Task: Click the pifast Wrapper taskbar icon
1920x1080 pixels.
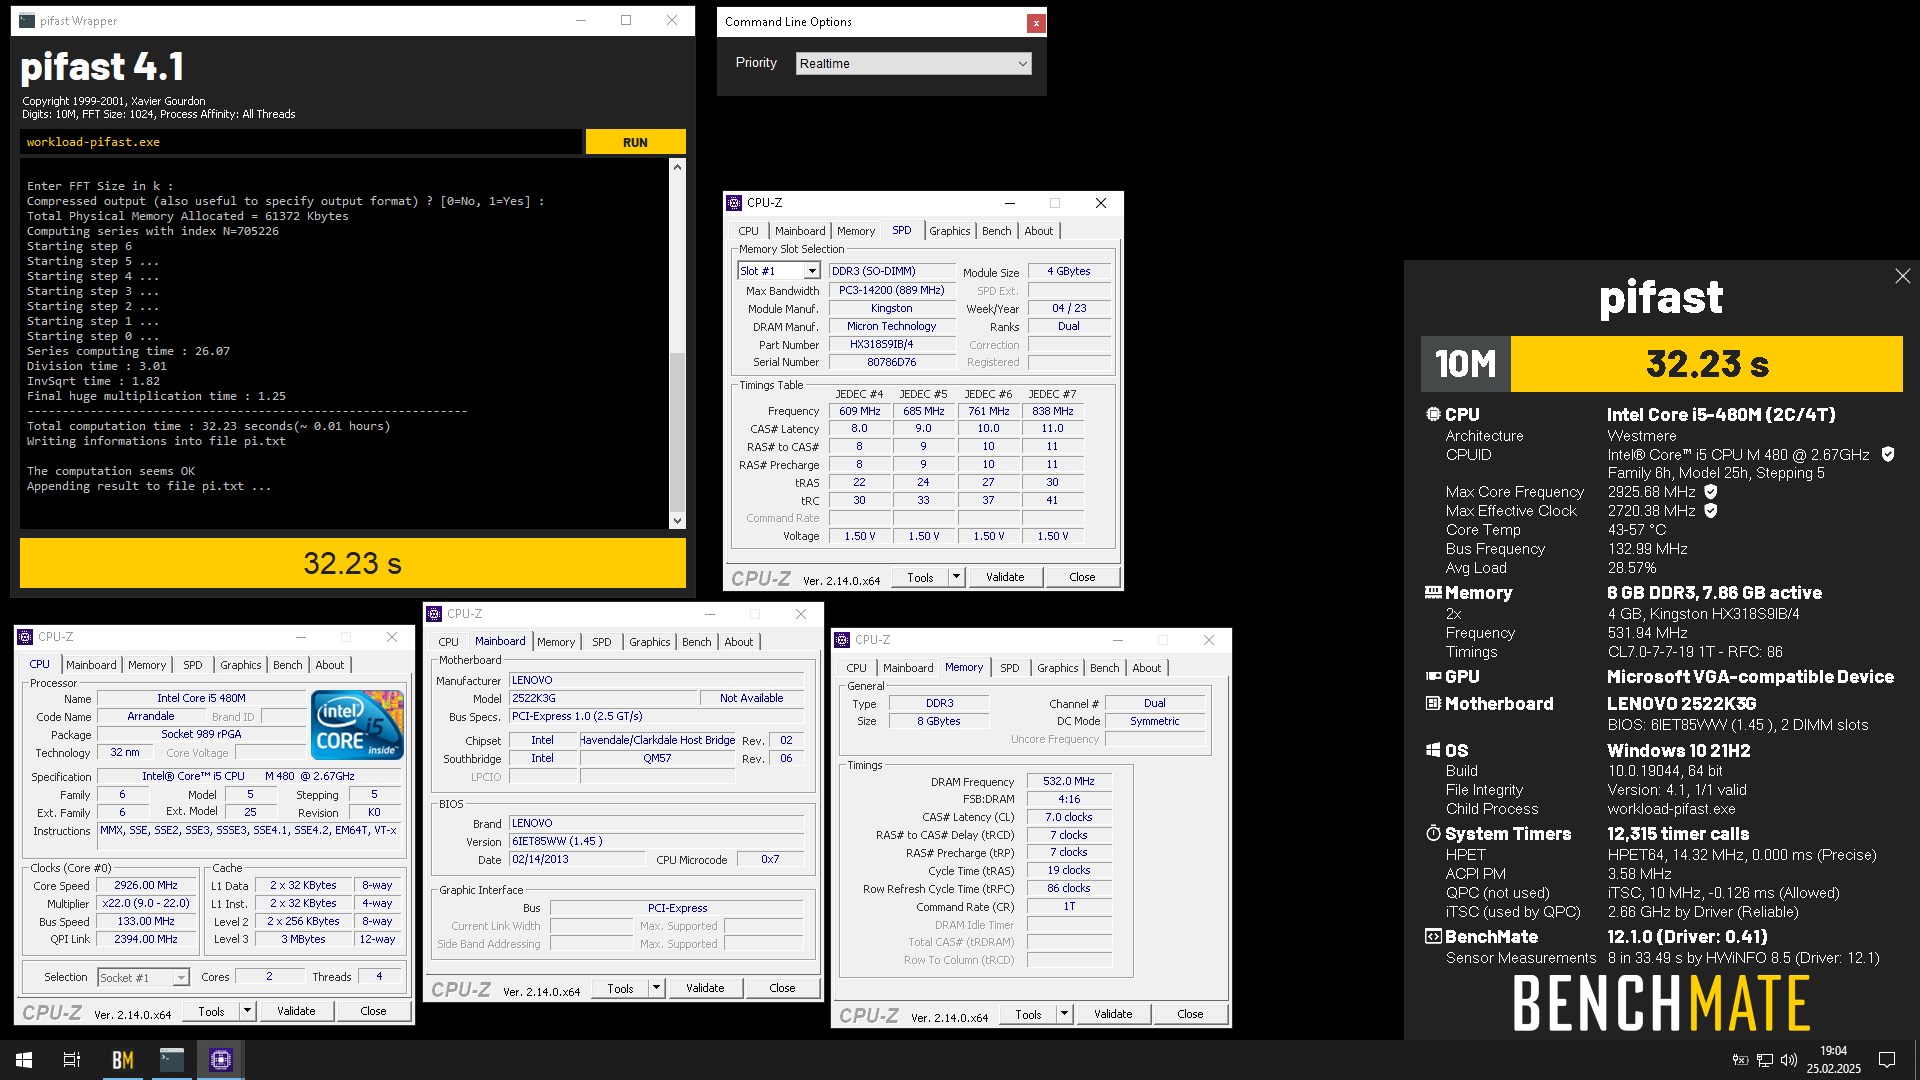Action: point(172,1060)
